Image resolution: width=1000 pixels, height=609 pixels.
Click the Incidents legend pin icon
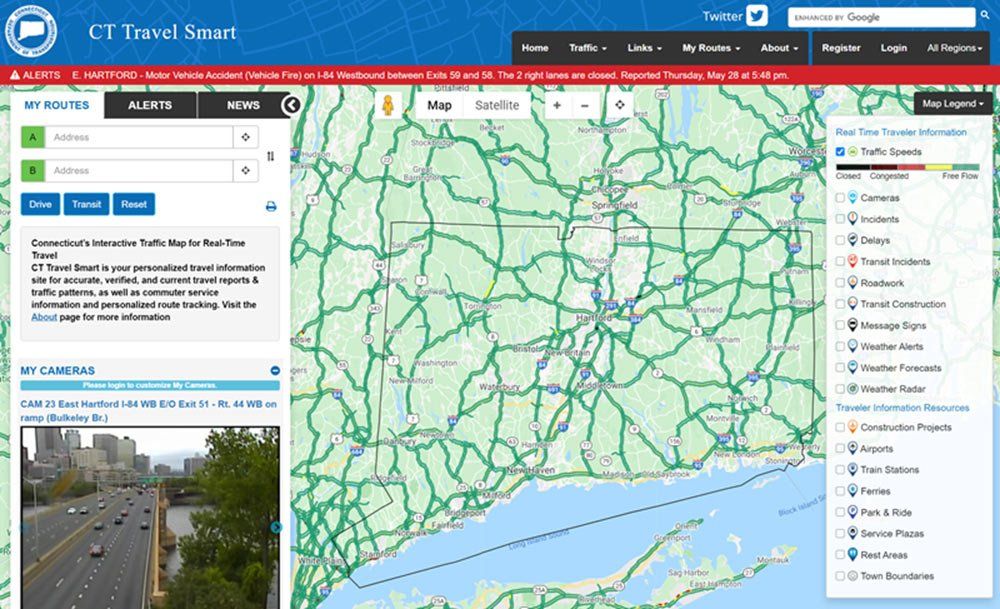(853, 219)
